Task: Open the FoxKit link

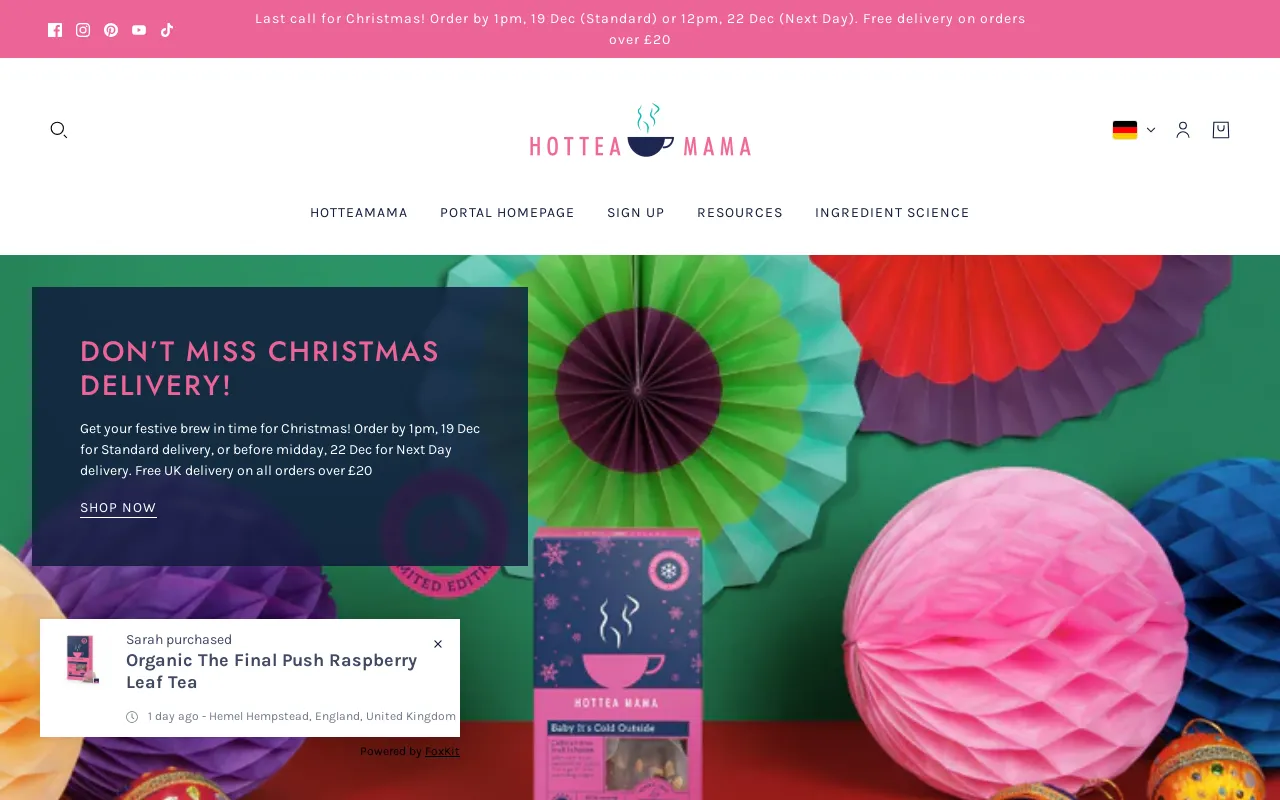Action: [x=442, y=751]
